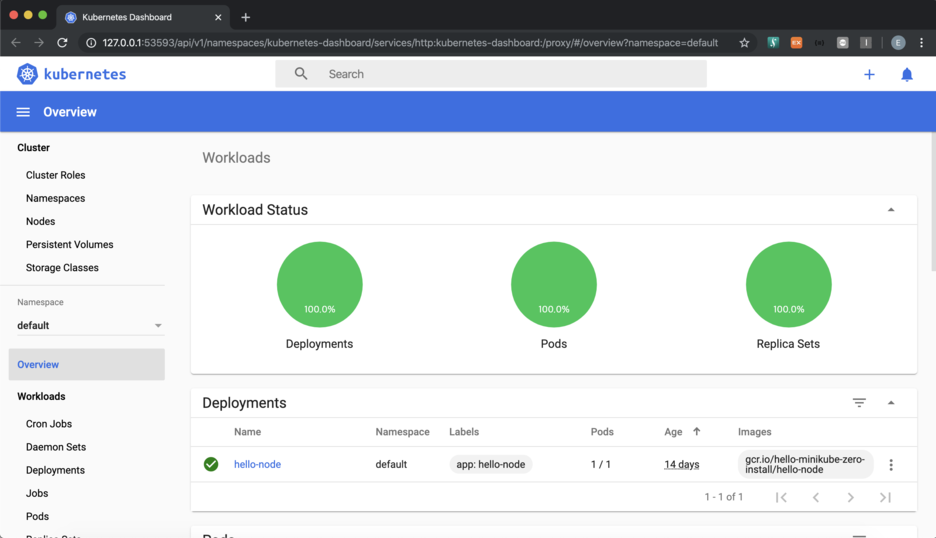The height and width of the screenshot is (538, 936).
Task: Click the Deployments green pie chart
Action: pos(319,284)
